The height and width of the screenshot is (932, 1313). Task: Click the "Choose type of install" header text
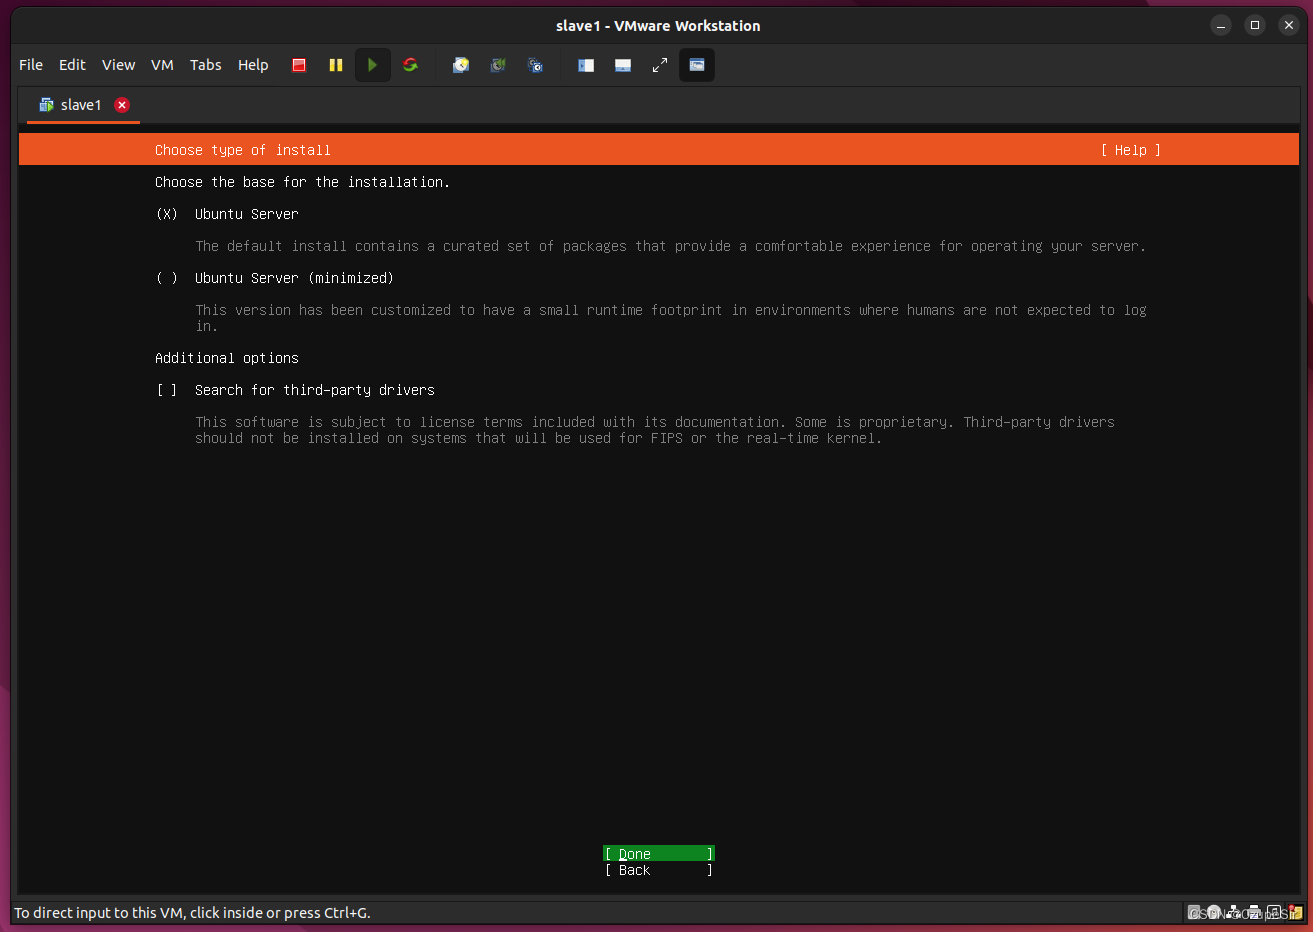(x=243, y=150)
